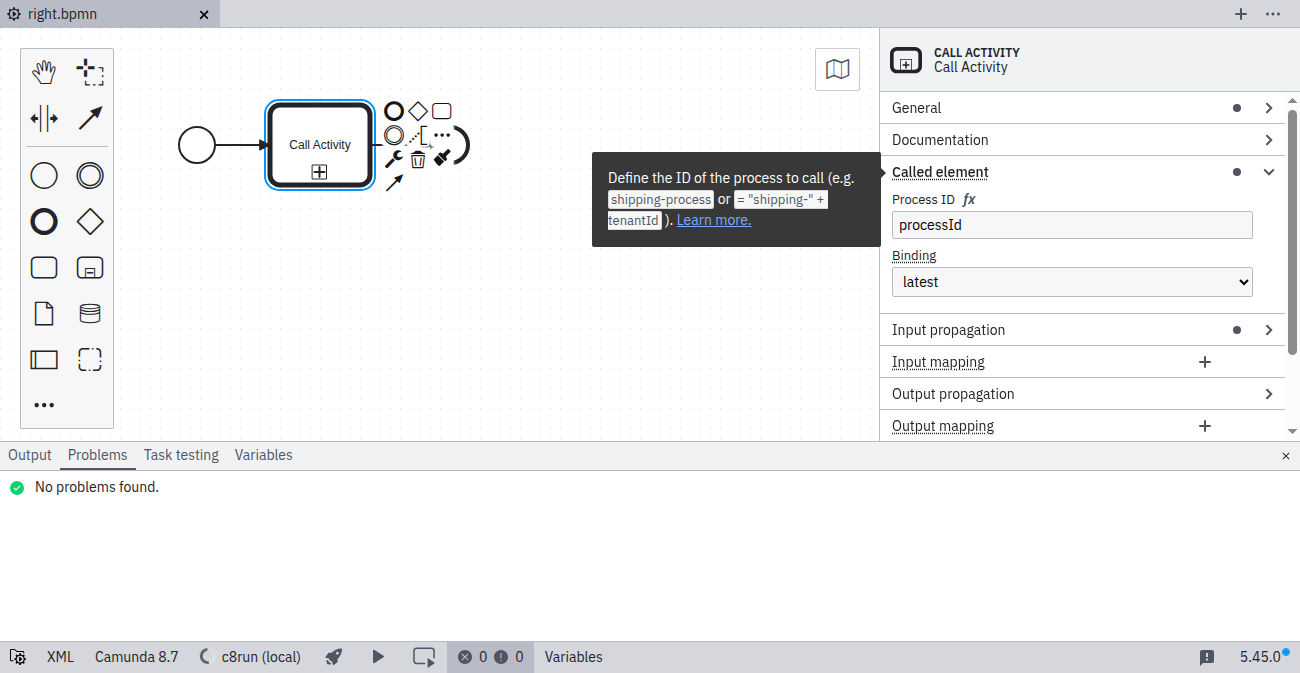Open the wrench icon to change element type
The height and width of the screenshot is (673, 1300).
(x=394, y=158)
